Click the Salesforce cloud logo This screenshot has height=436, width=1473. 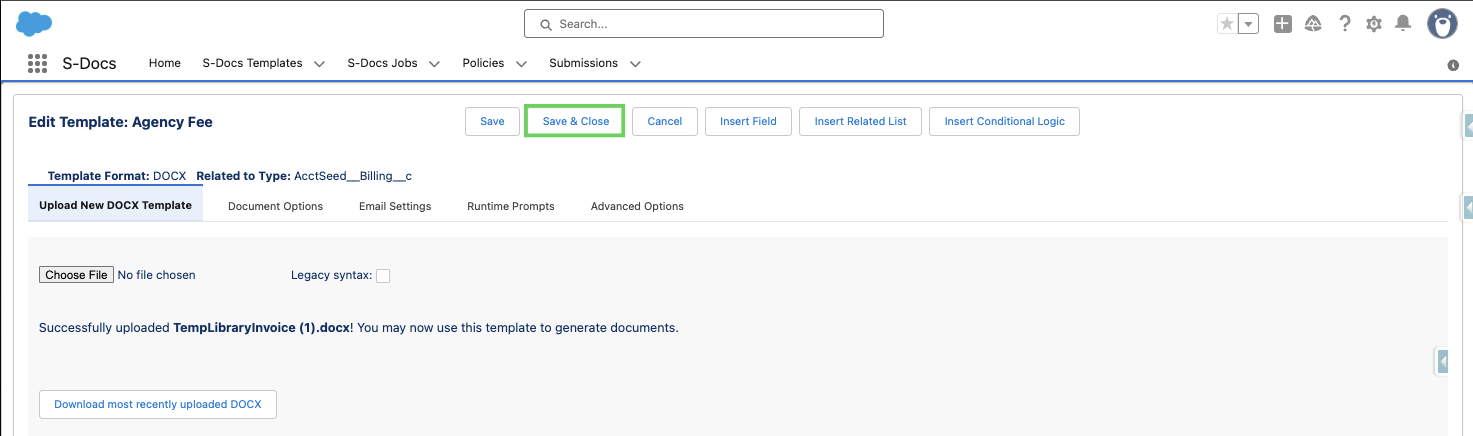click(x=34, y=23)
